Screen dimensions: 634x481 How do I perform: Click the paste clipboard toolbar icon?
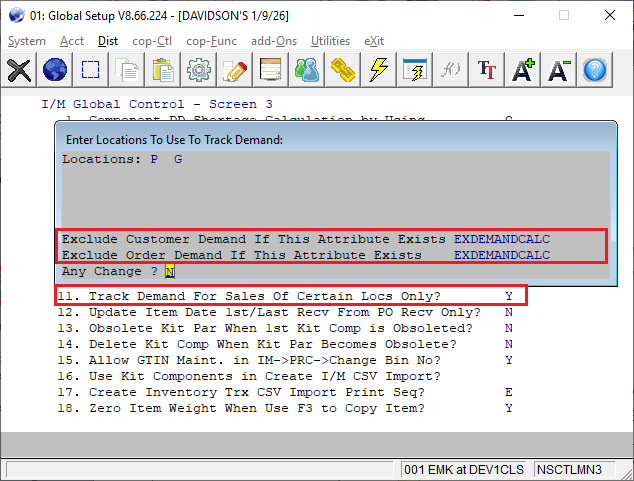click(x=163, y=70)
